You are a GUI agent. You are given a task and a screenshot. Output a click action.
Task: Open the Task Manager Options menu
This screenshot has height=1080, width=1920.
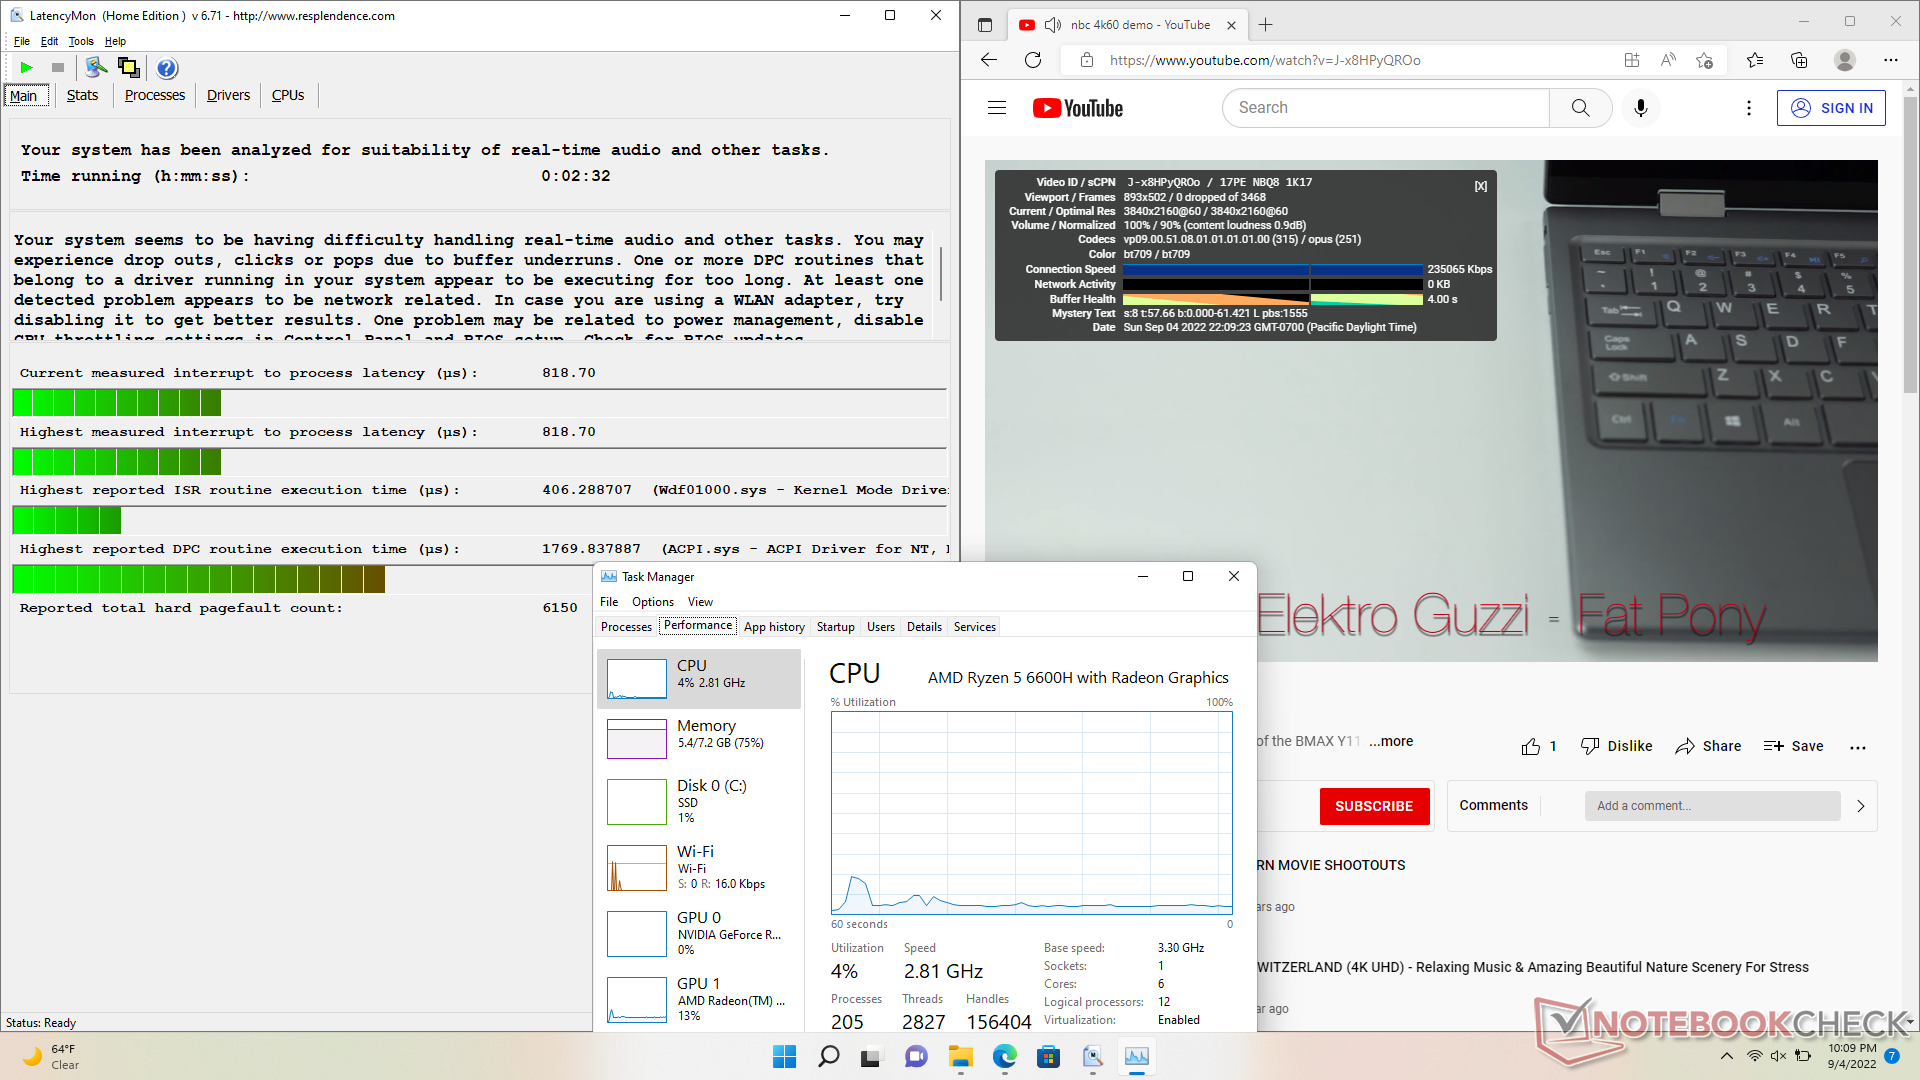click(x=652, y=602)
